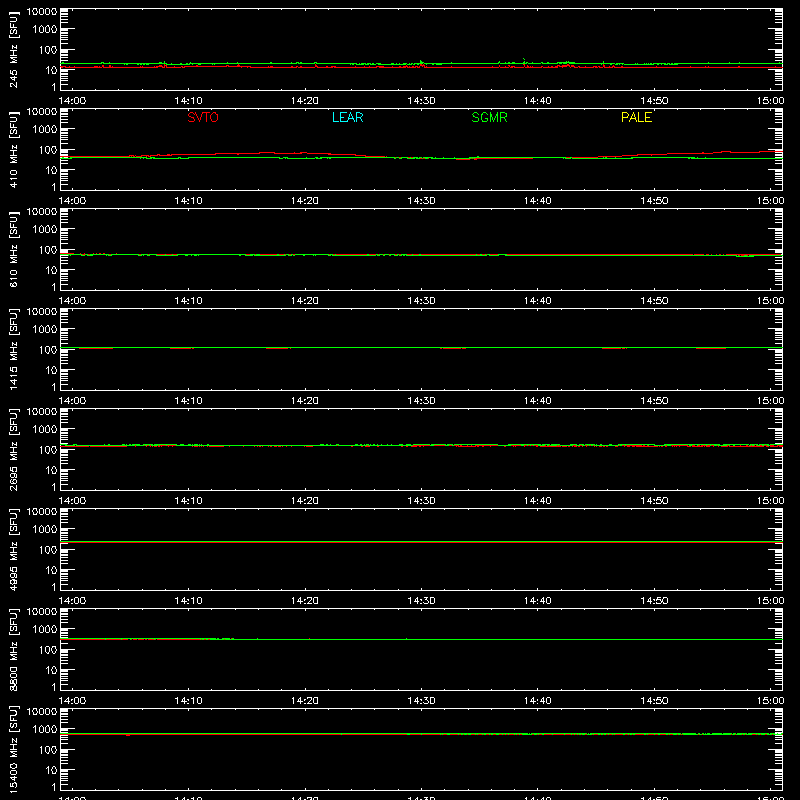
Task: Click 14:00 on the 245 MHz time axis
Action: pos(72,101)
